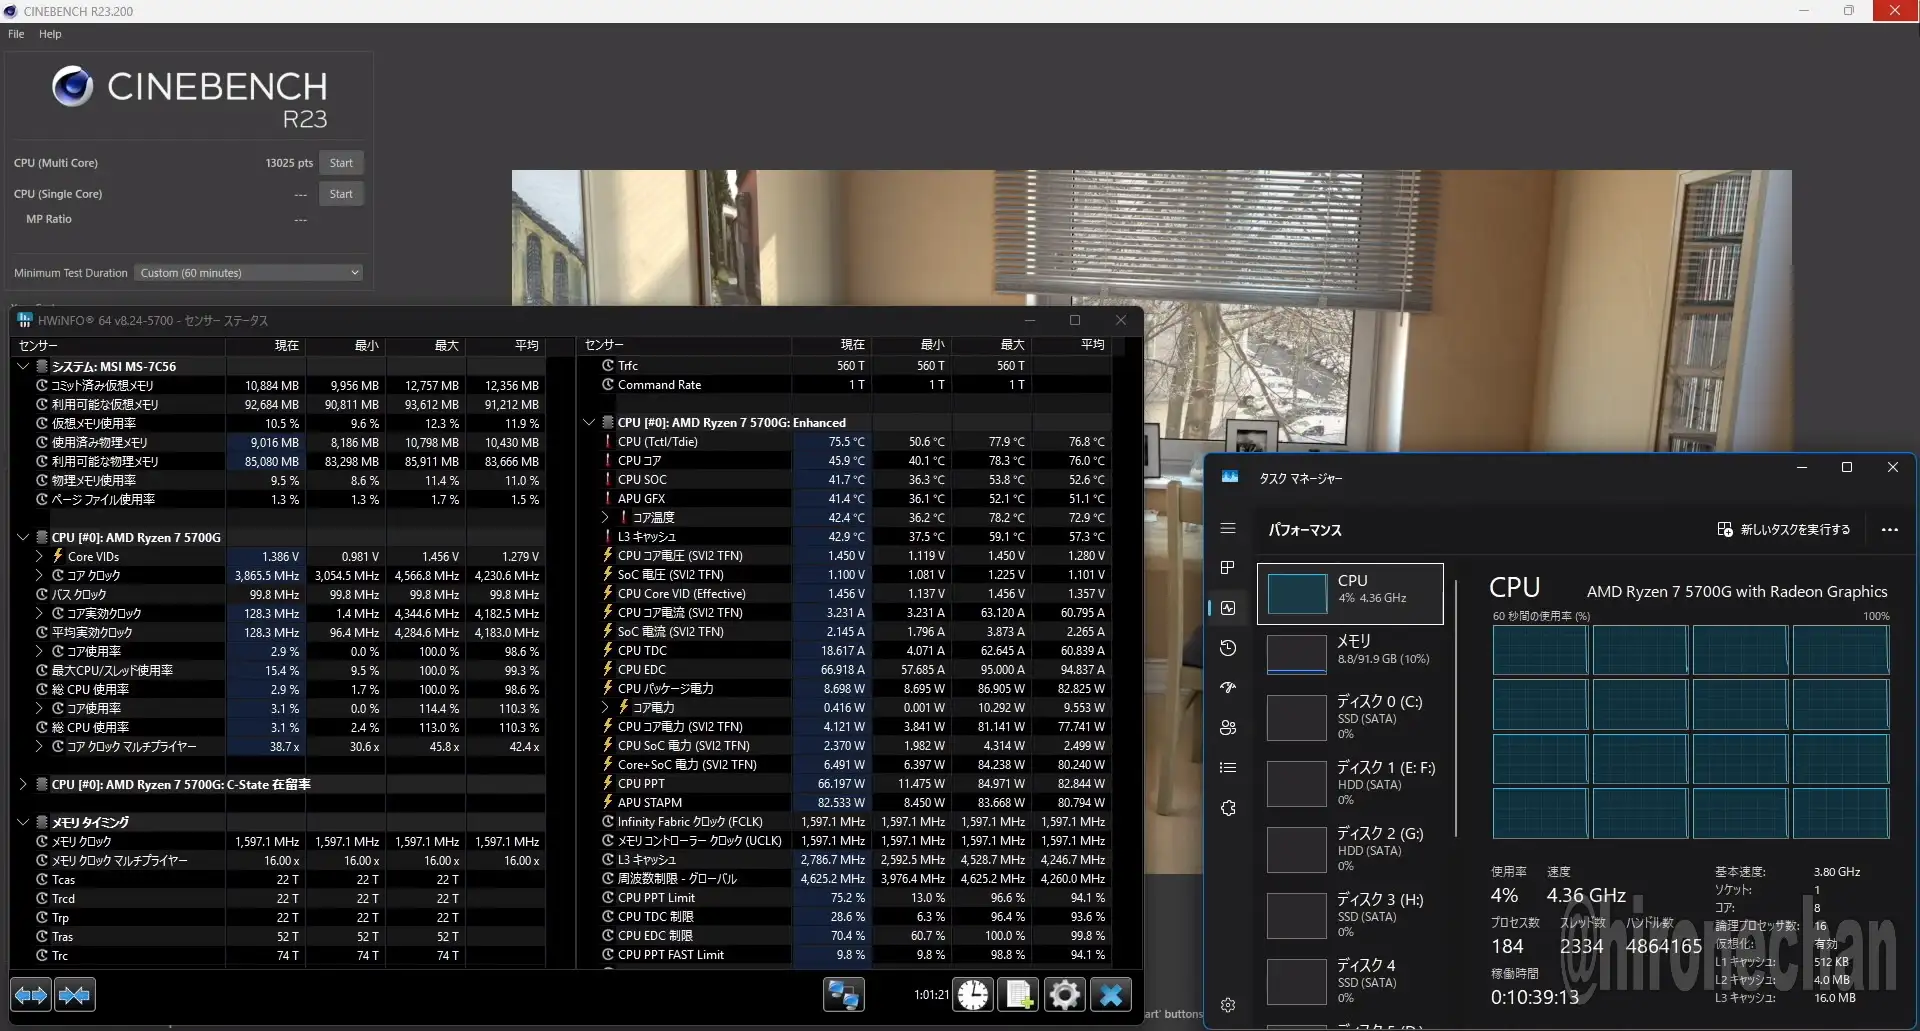Click thermometer icon beside CPU (Tctl/Tdie)
Screen dimensions: 1920x1031
[x=607, y=442]
